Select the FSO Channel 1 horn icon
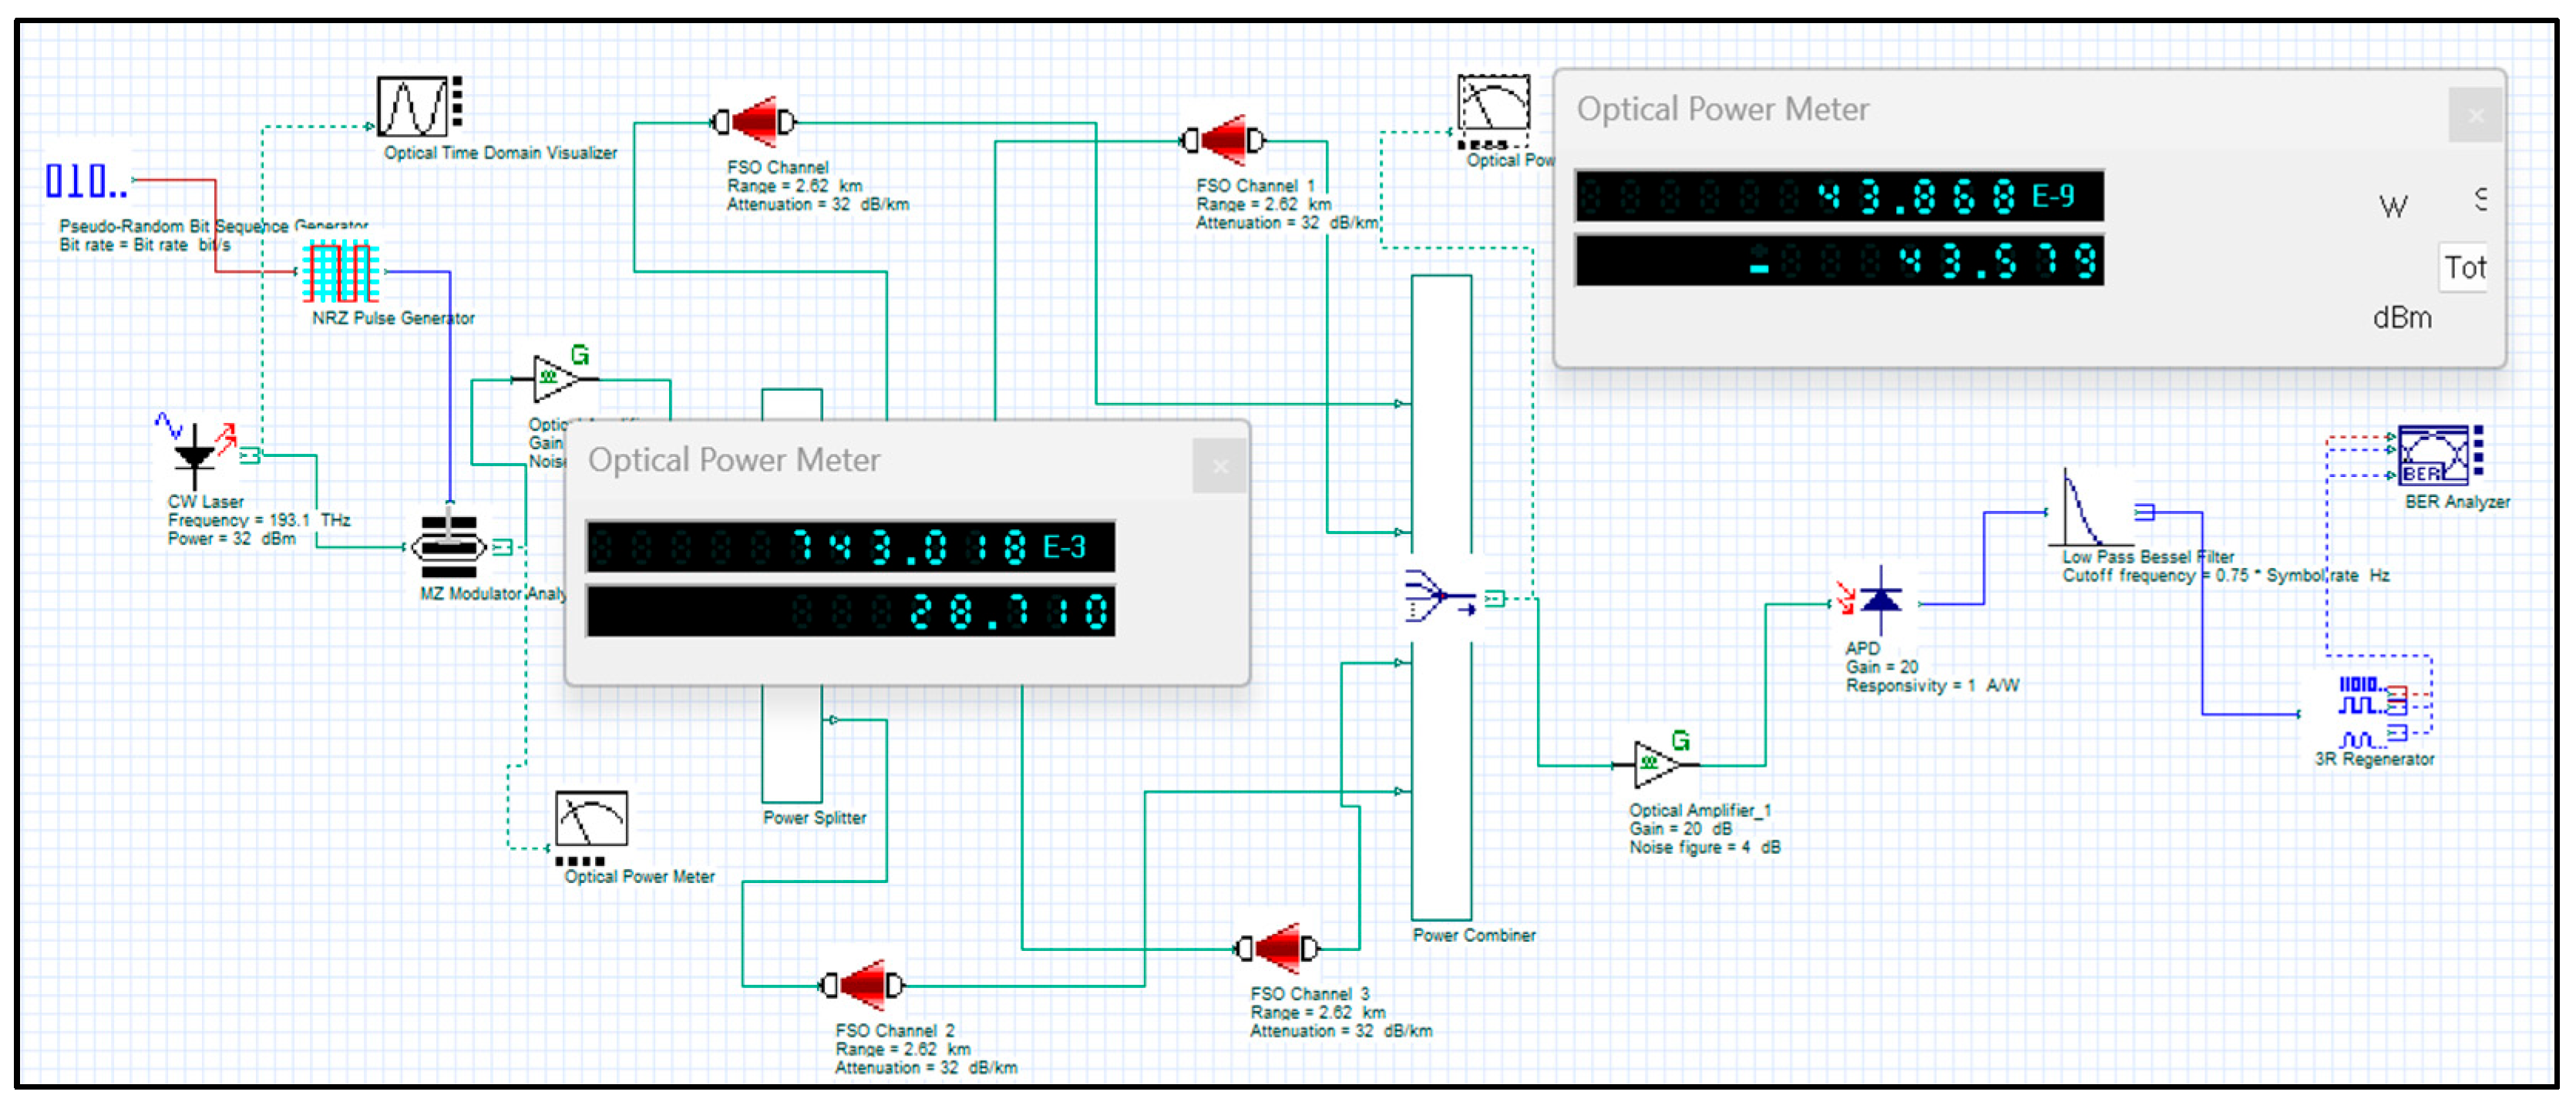Viewport: 2576px width, 1105px height. click(1222, 140)
